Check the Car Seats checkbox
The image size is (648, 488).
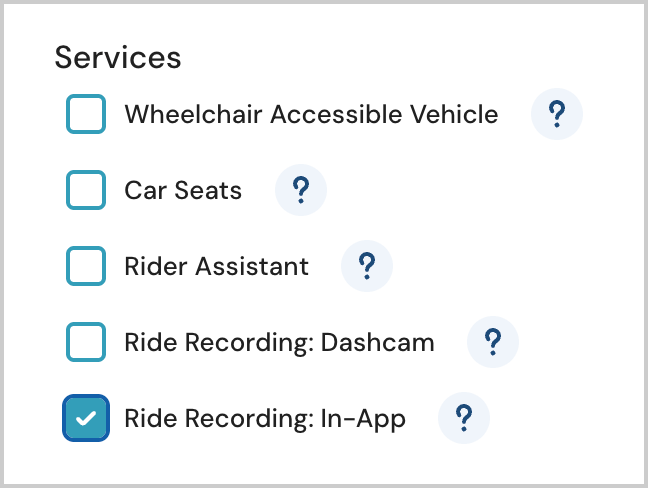pos(86,190)
